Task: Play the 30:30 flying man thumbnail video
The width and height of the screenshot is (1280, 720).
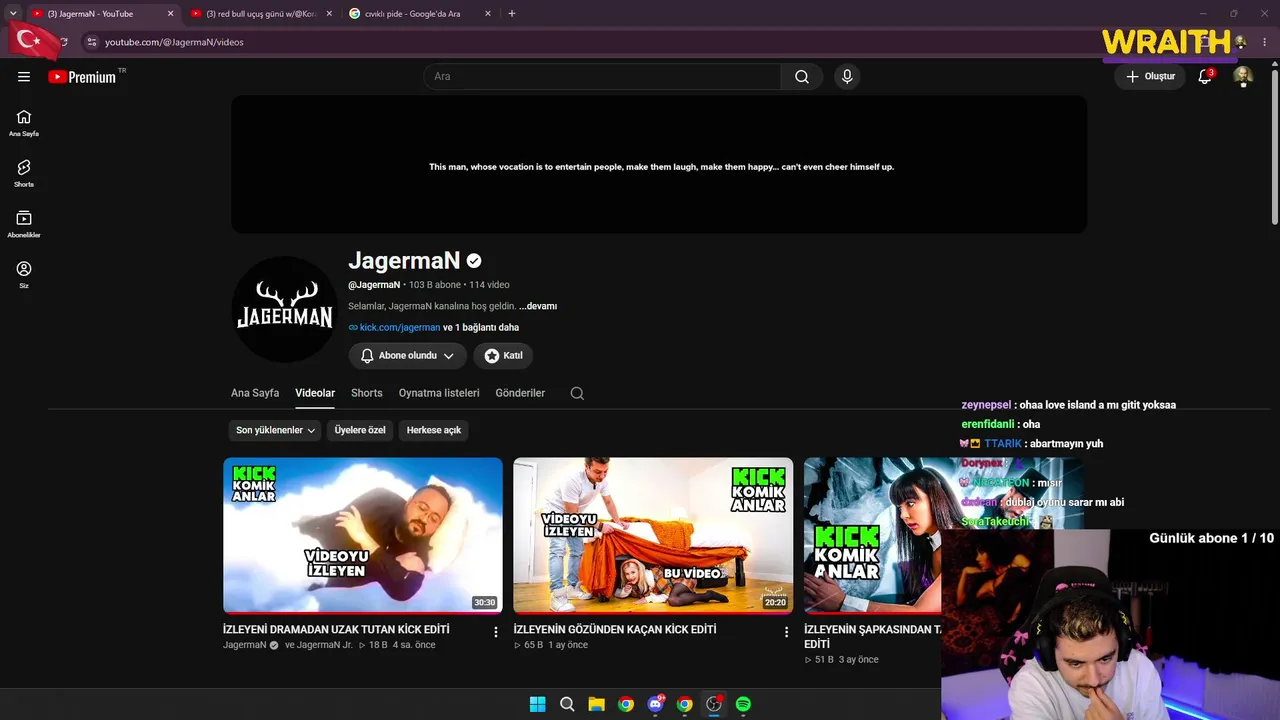Action: click(x=363, y=535)
